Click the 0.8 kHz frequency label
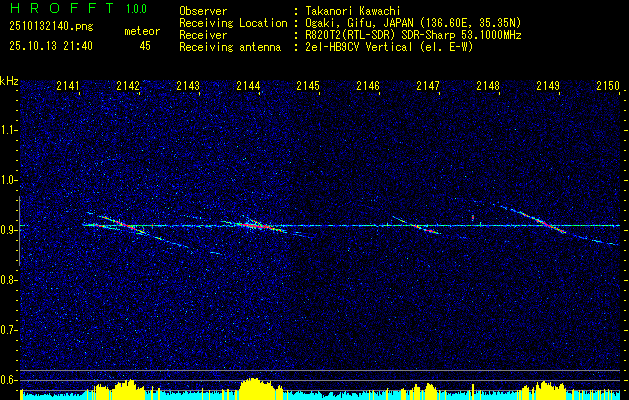This screenshot has height=400, width=629. point(9,280)
